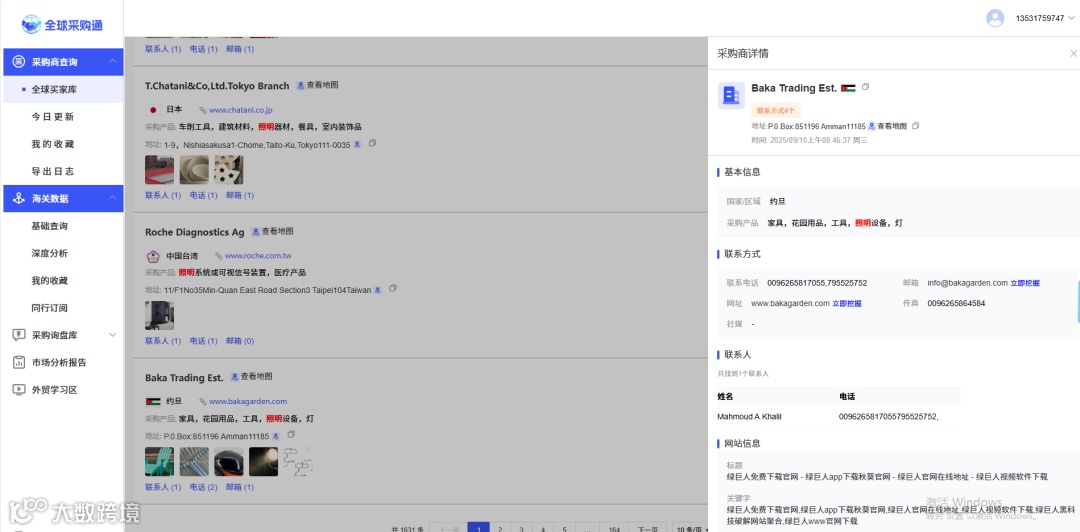Open 深度分析 in the sidebar
The width and height of the screenshot is (1080, 532).
pos(50,253)
